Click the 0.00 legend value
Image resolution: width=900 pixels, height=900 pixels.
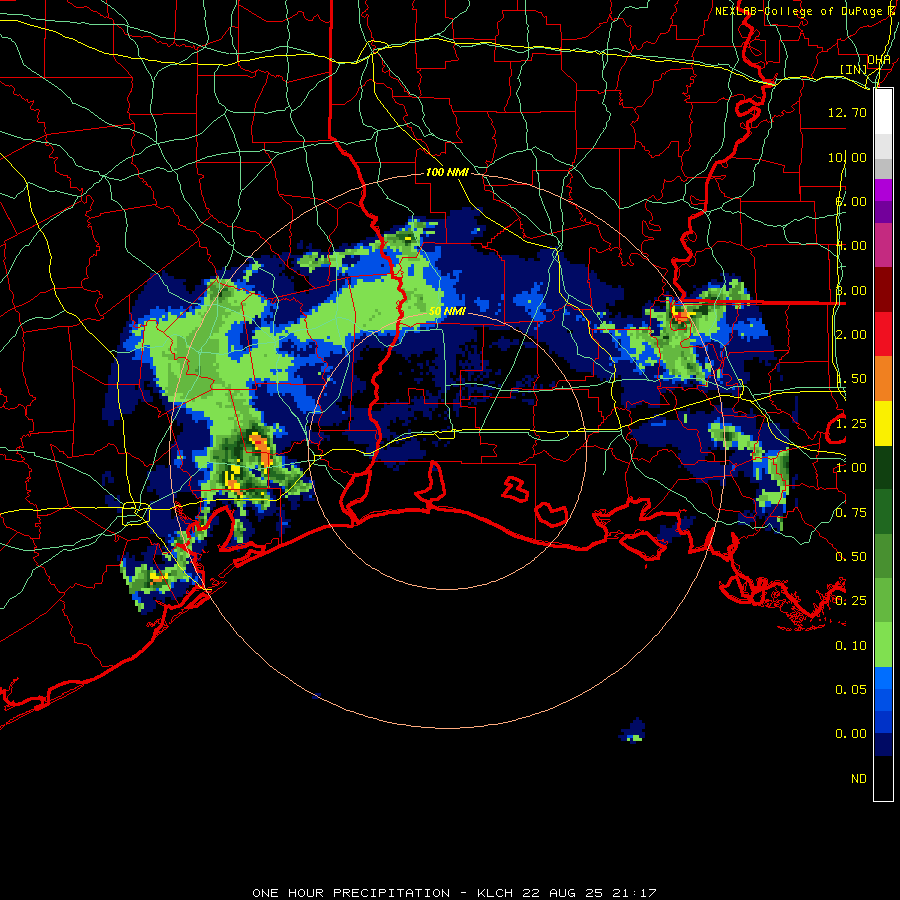click(851, 734)
